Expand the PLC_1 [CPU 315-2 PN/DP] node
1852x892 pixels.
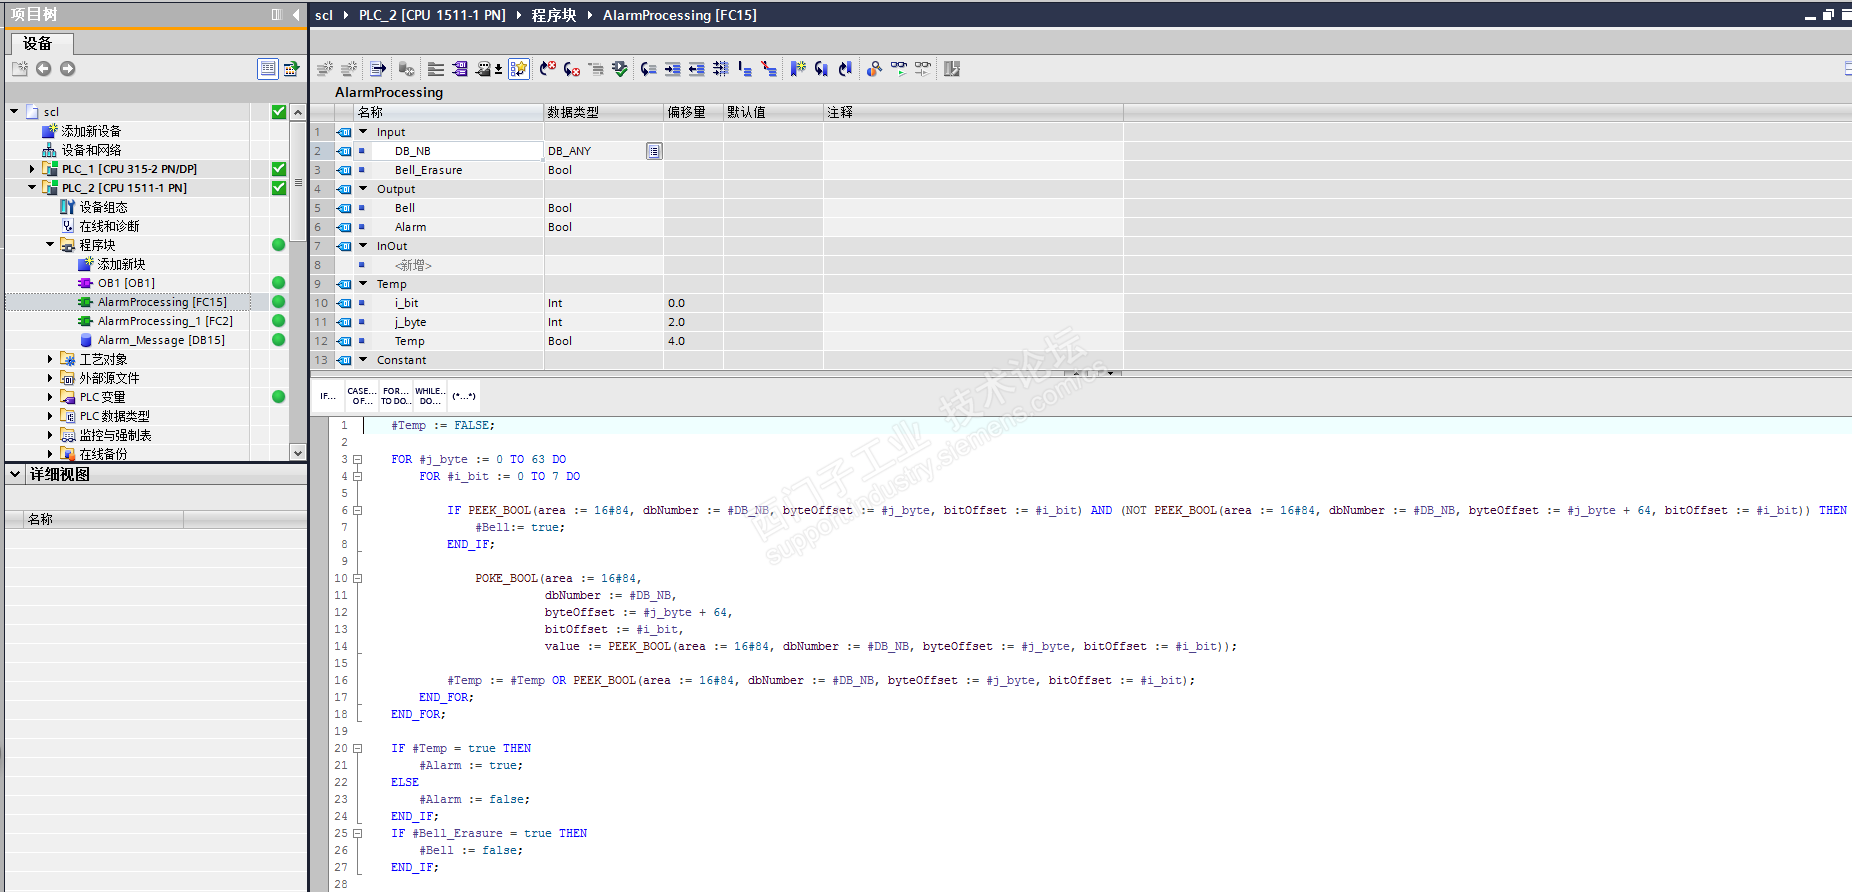pyautogui.click(x=32, y=169)
